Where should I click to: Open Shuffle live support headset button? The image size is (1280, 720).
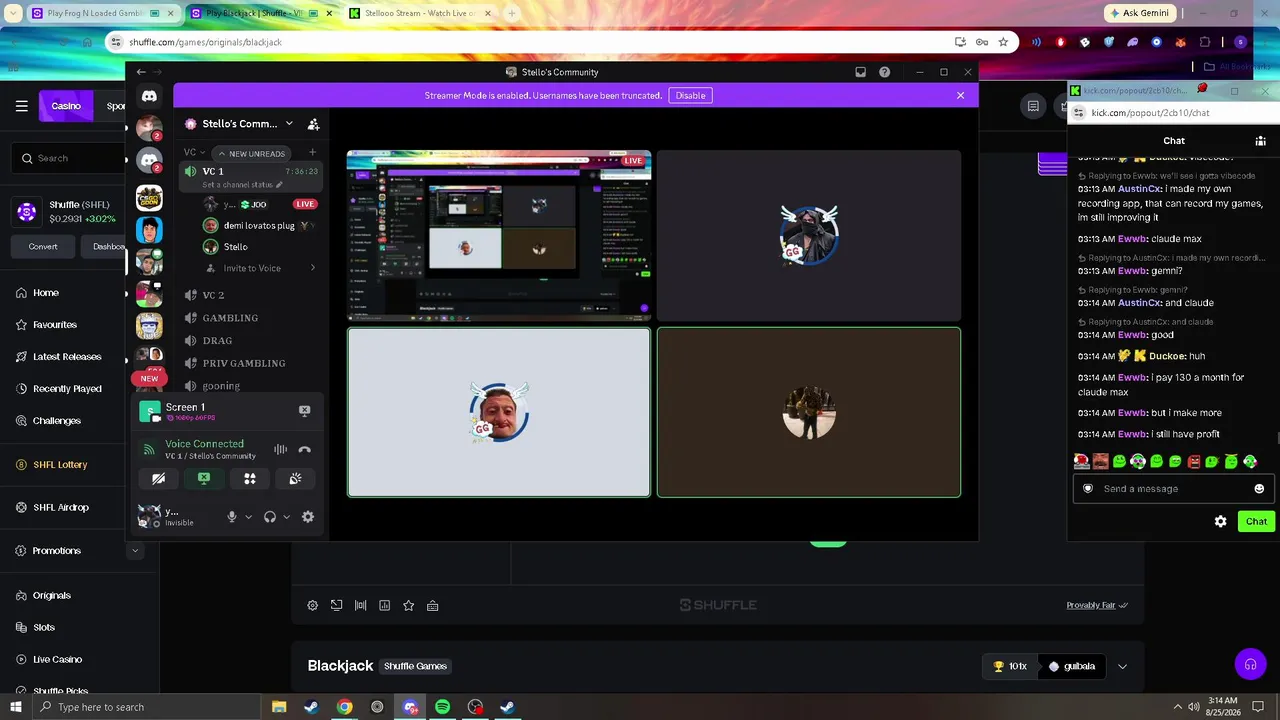click(1249, 665)
